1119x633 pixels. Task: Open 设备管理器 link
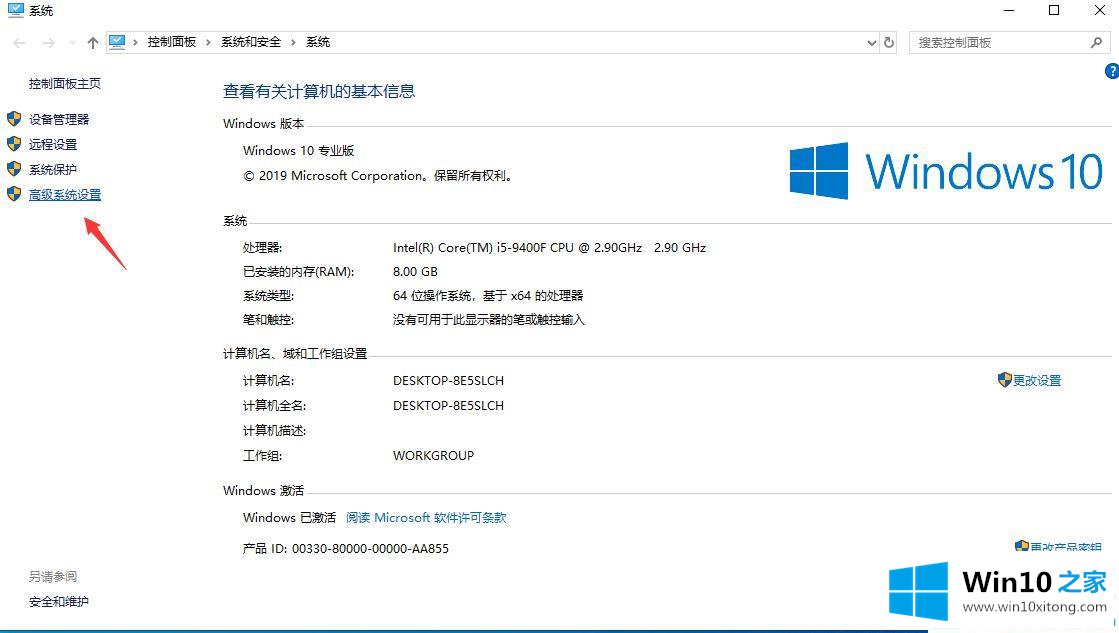click(59, 119)
